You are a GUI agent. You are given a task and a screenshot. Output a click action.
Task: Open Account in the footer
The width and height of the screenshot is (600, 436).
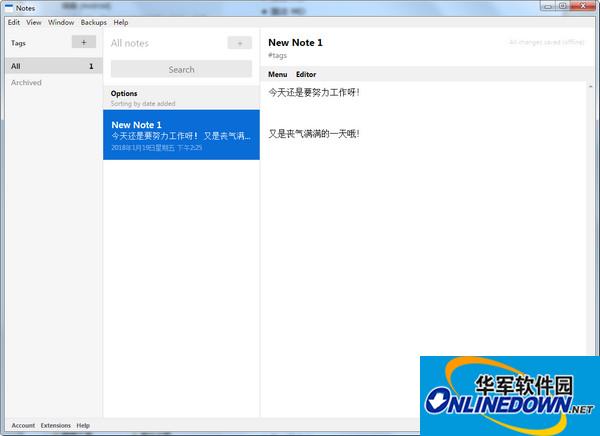pyautogui.click(x=23, y=425)
